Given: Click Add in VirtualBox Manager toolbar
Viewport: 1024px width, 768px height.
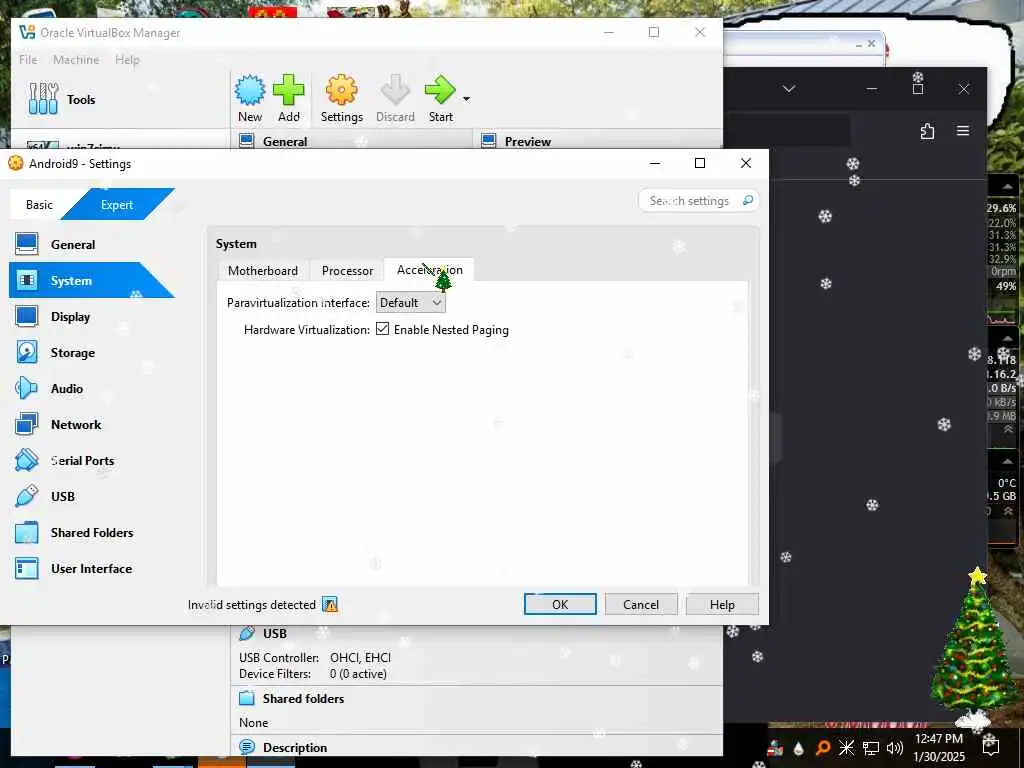Looking at the screenshot, I should click(x=289, y=99).
